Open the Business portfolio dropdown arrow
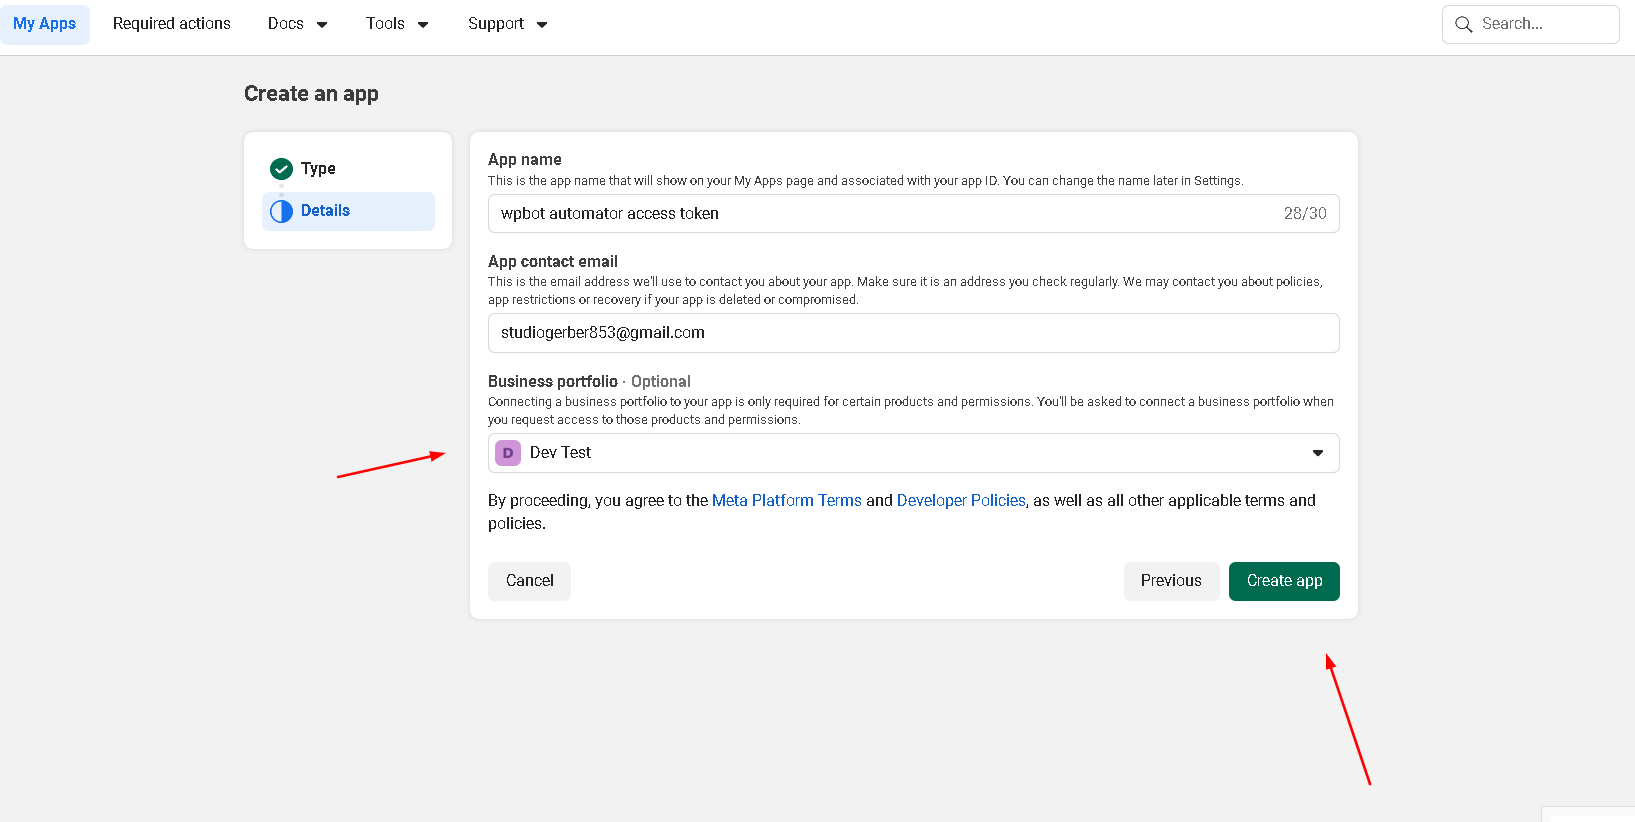The image size is (1635, 822). (1317, 453)
